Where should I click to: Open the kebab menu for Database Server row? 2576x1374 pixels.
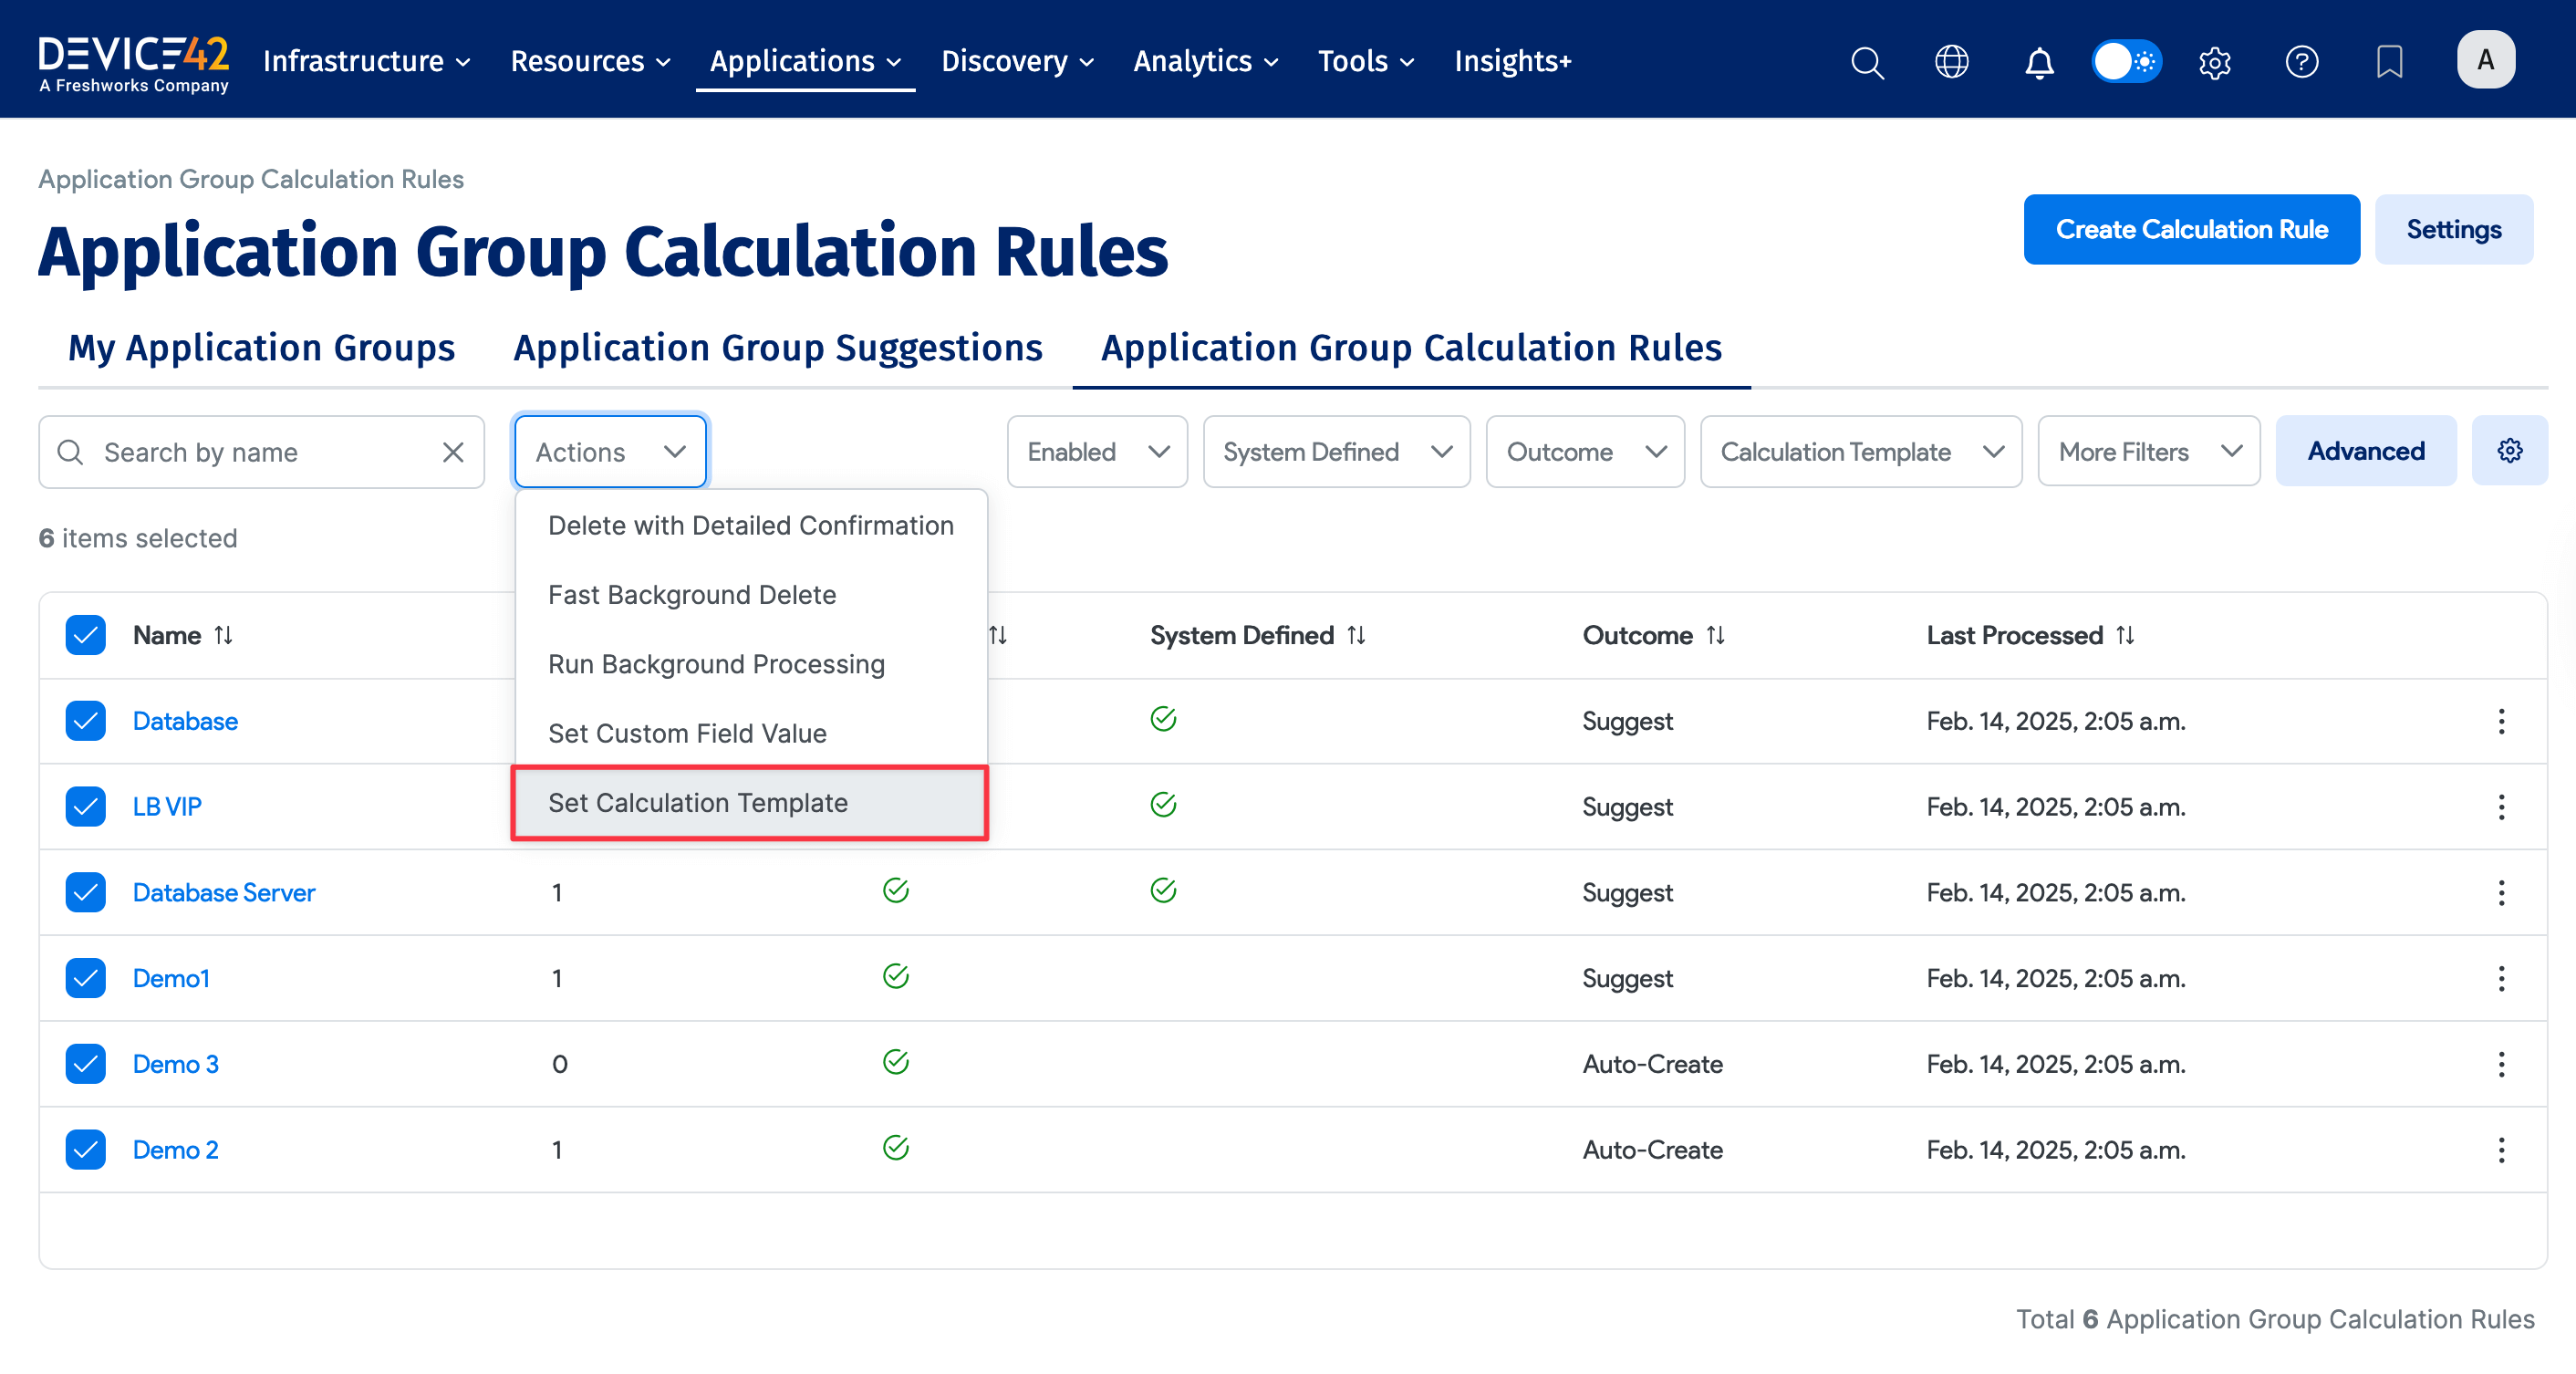click(2502, 892)
